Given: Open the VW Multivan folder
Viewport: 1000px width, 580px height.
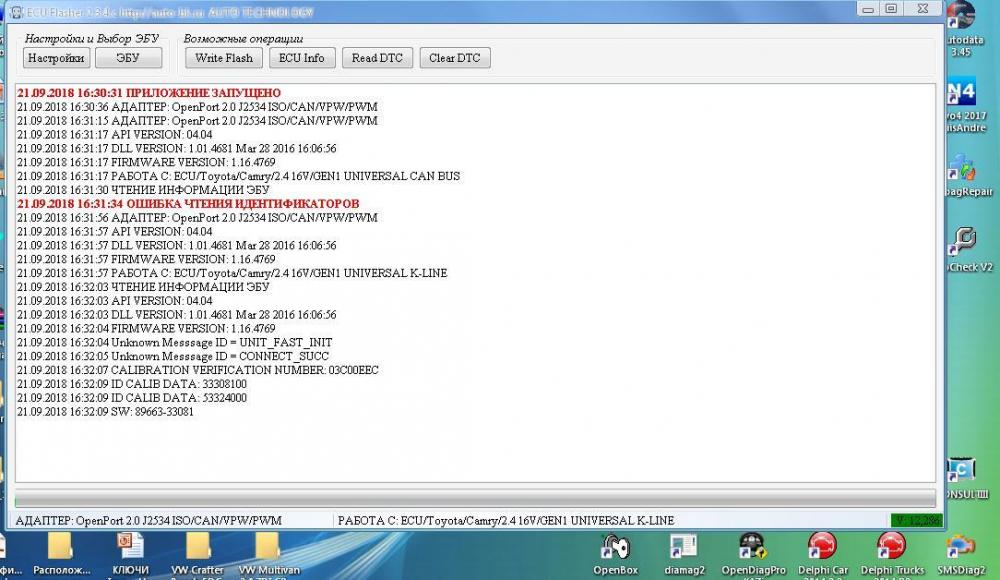Looking at the screenshot, I should (x=266, y=547).
